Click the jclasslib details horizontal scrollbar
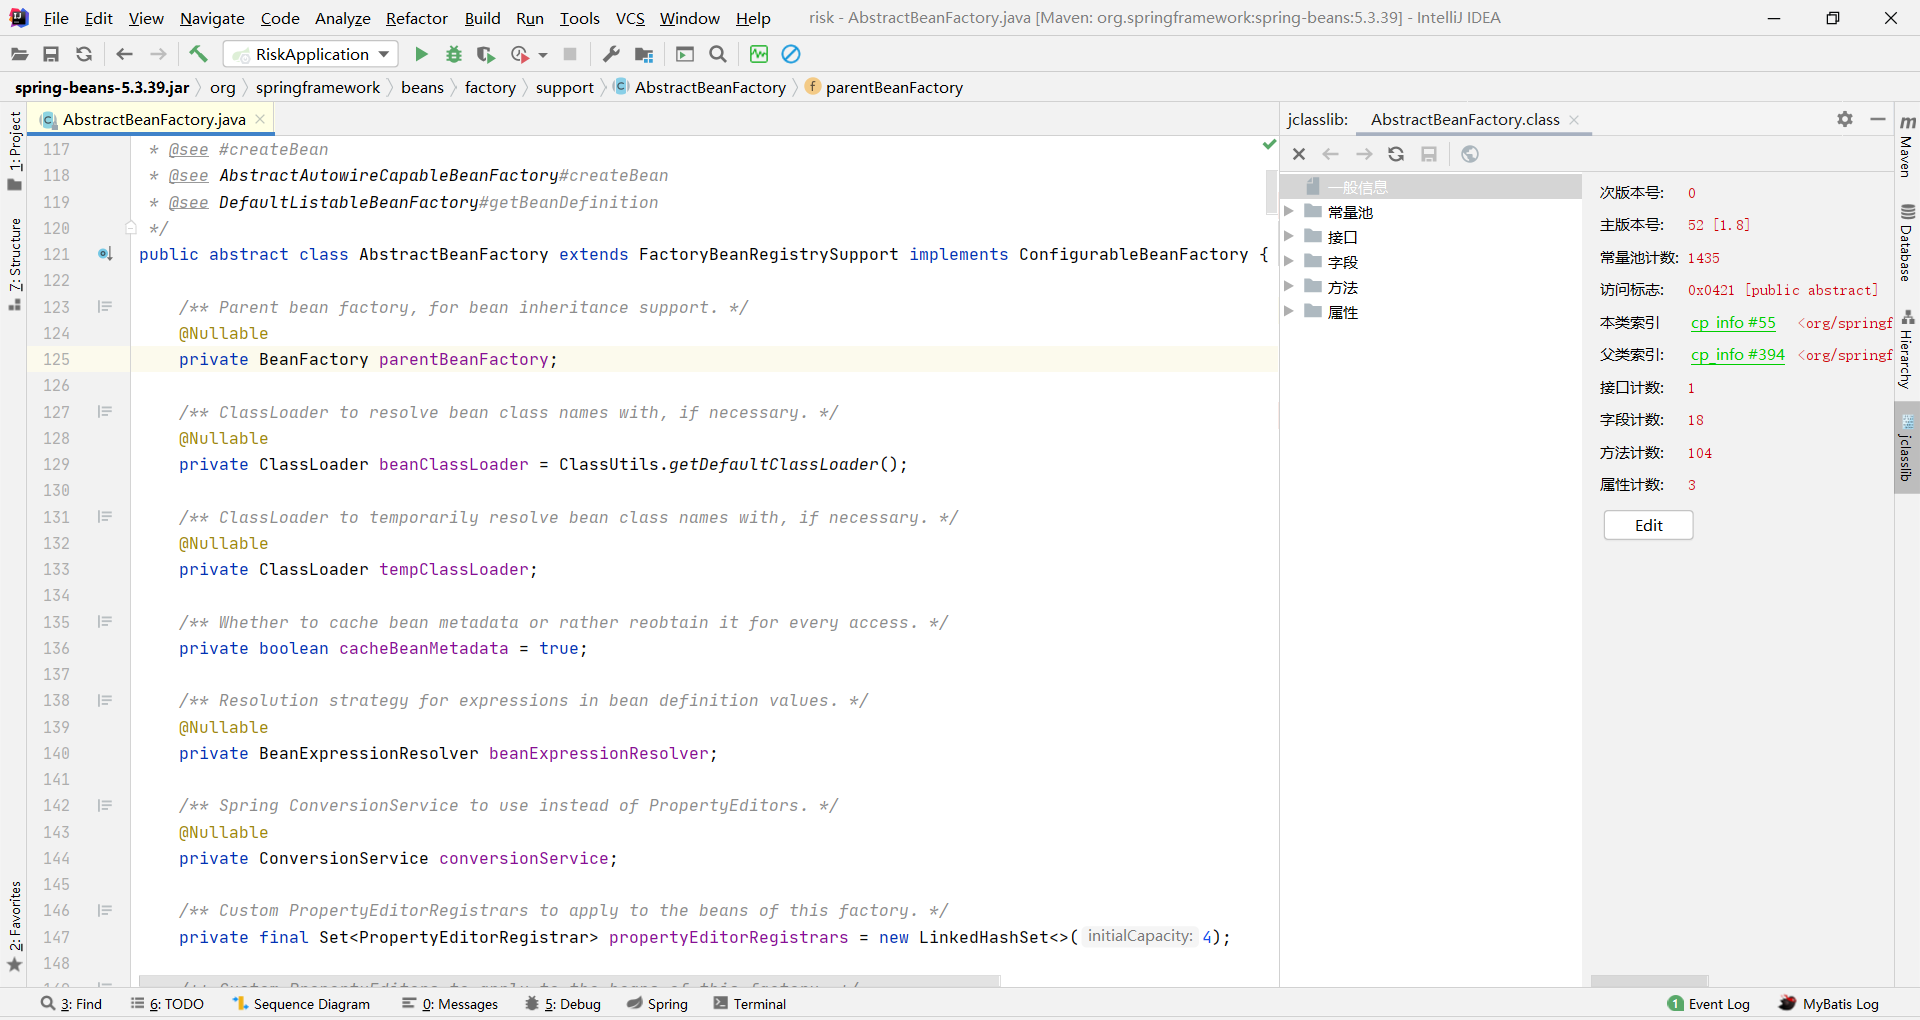Screen dimensions: 1920x1020 pyautogui.click(x=1649, y=981)
